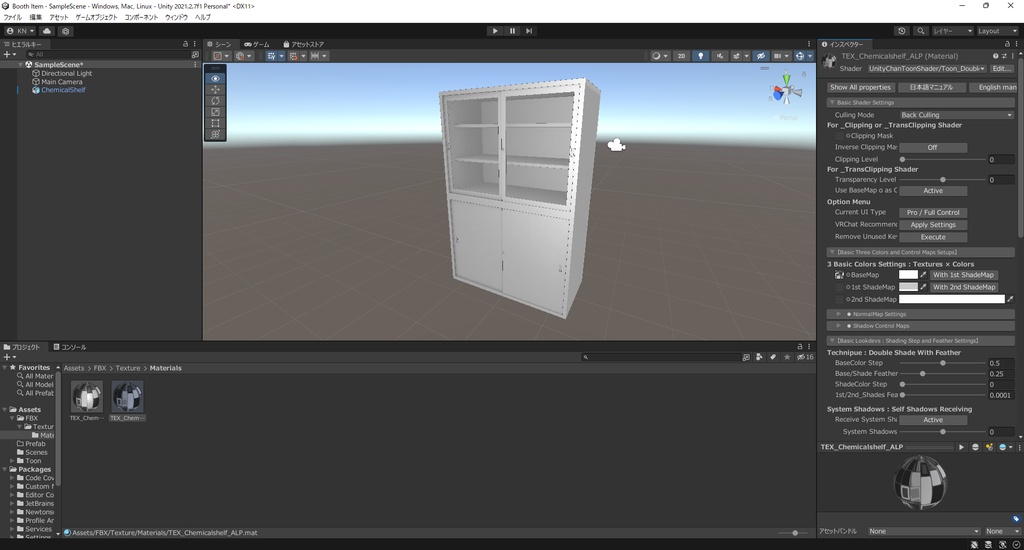Lock the Hierarchy panel
Viewport: 1024px width, 550px height.
(x=185, y=44)
